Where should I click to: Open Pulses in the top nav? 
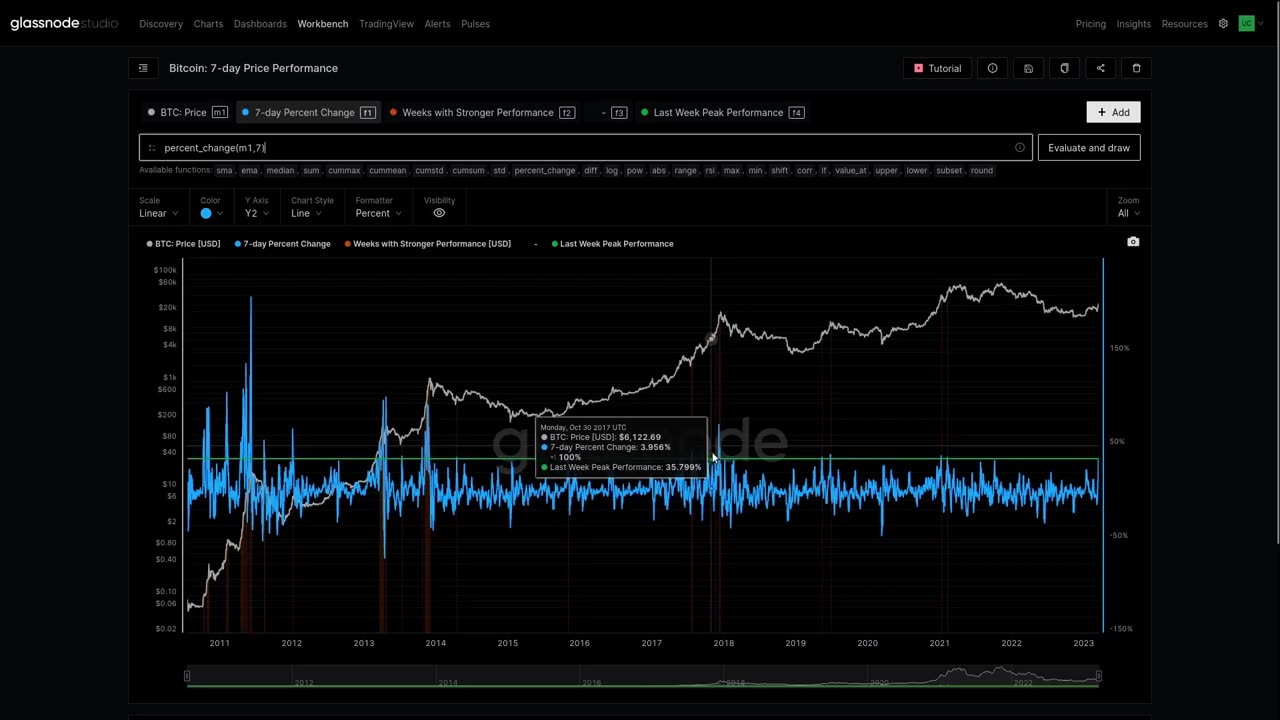pos(475,24)
